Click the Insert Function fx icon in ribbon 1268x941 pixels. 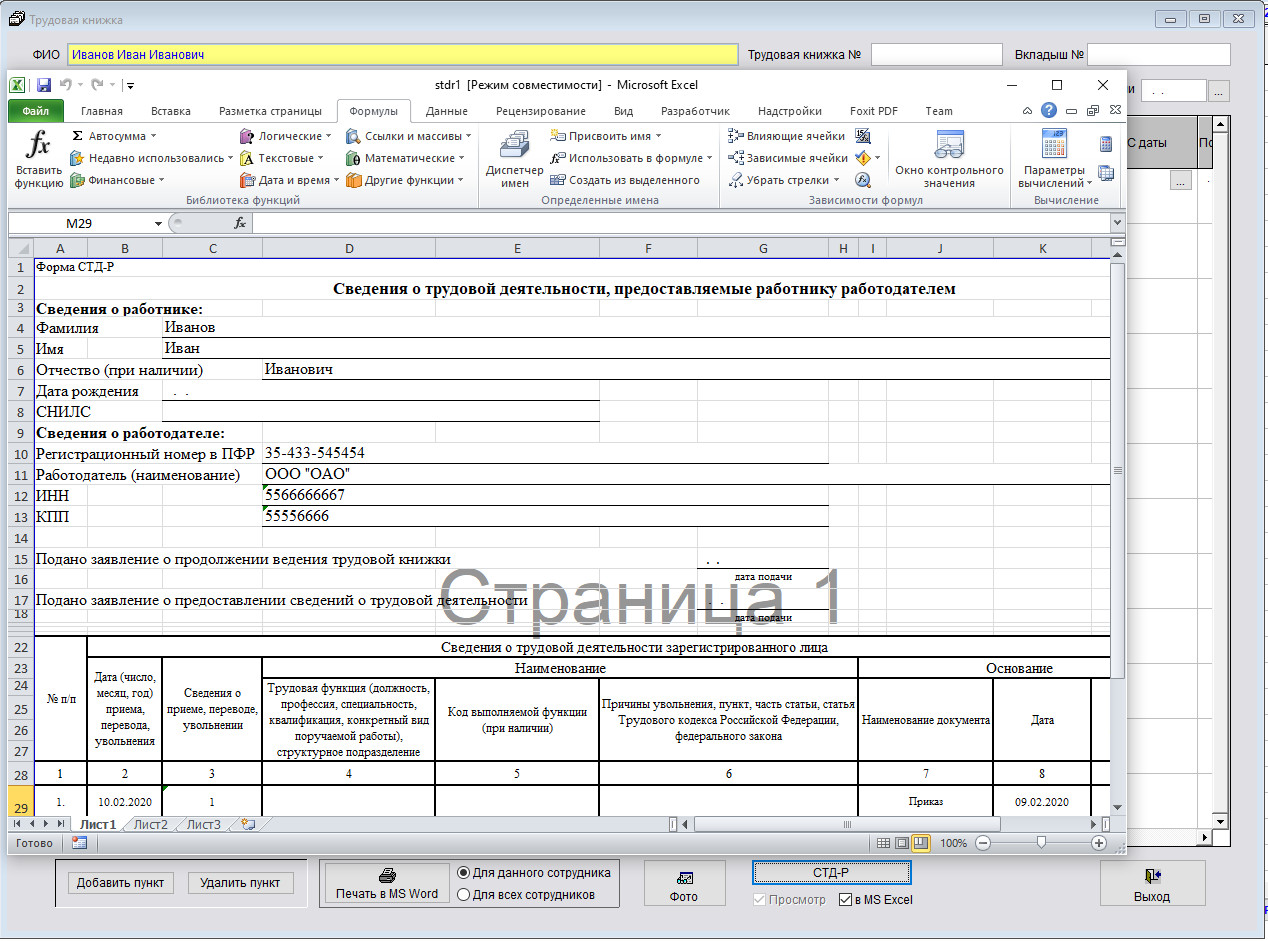click(x=38, y=159)
